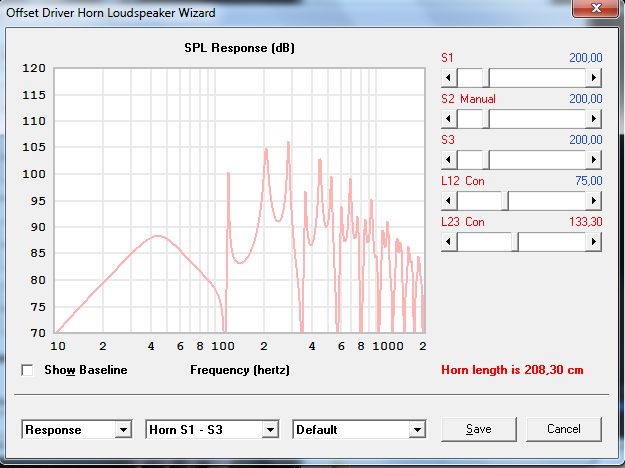
Task: Click the L23 value 133,30
Action: point(586,222)
